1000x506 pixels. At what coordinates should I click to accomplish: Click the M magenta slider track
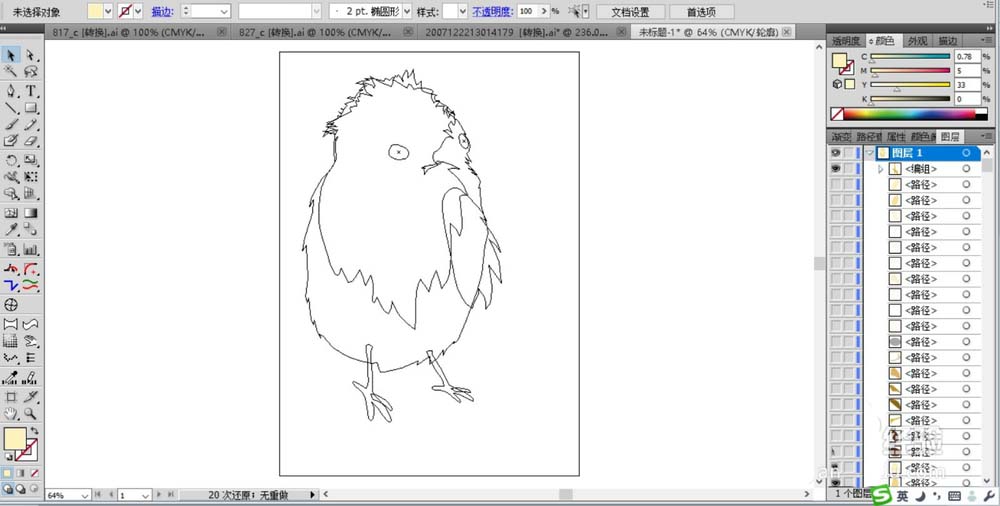[911, 70]
